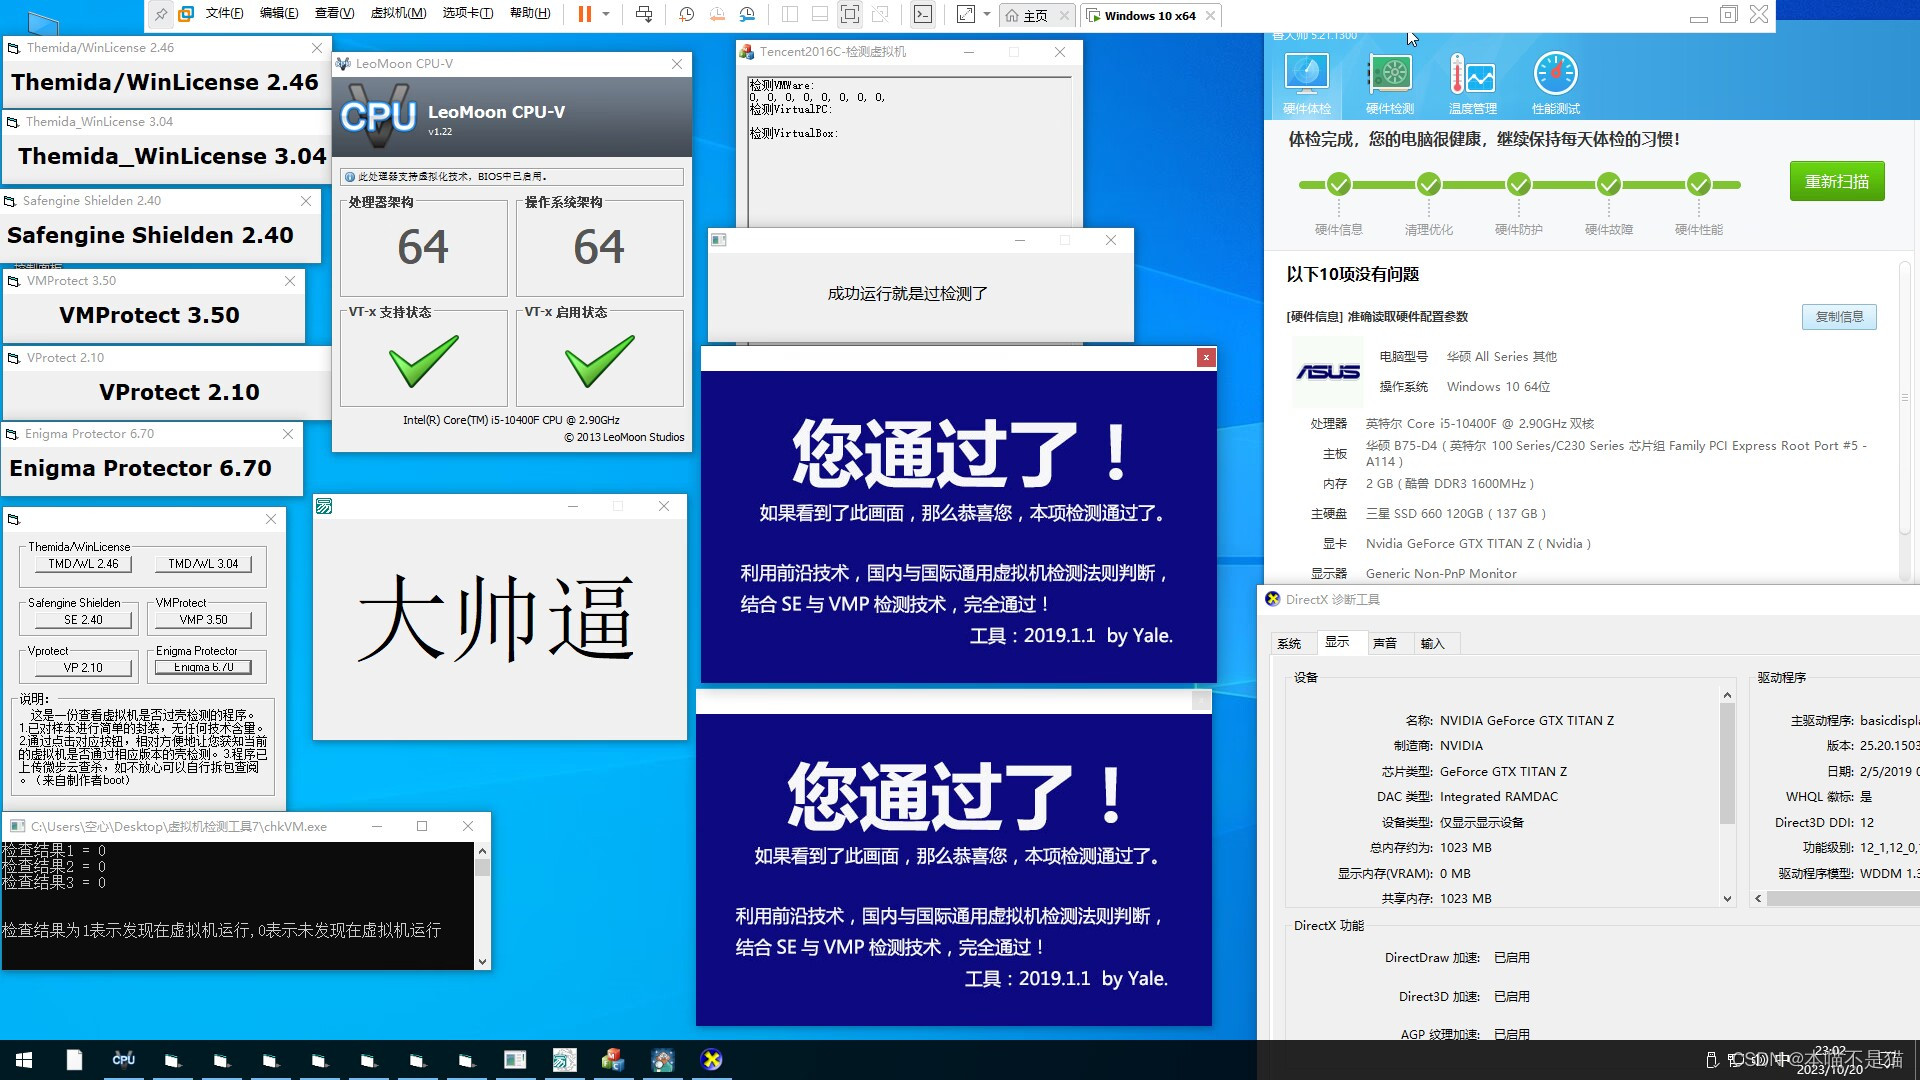Click the 复制信息 copy info button
Screen dimensions: 1920x1080
click(x=1838, y=317)
